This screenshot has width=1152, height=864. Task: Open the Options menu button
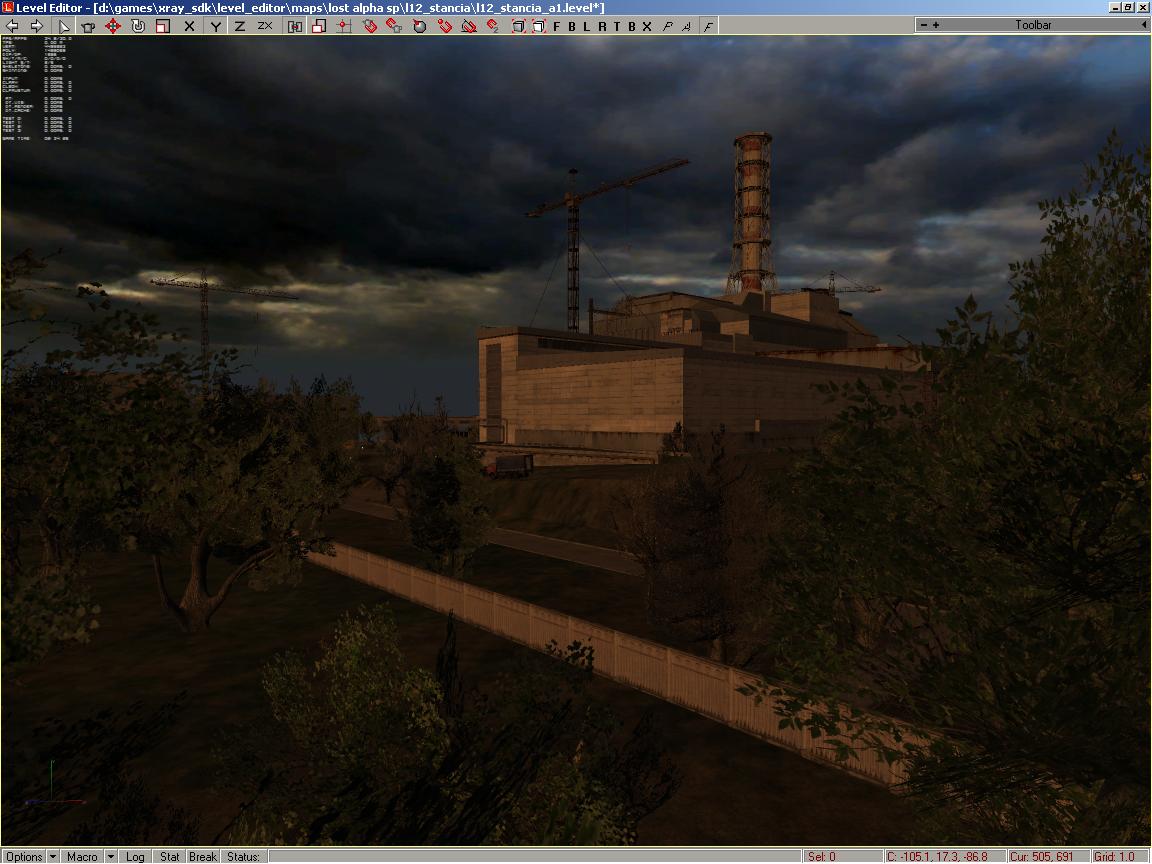(x=24, y=857)
